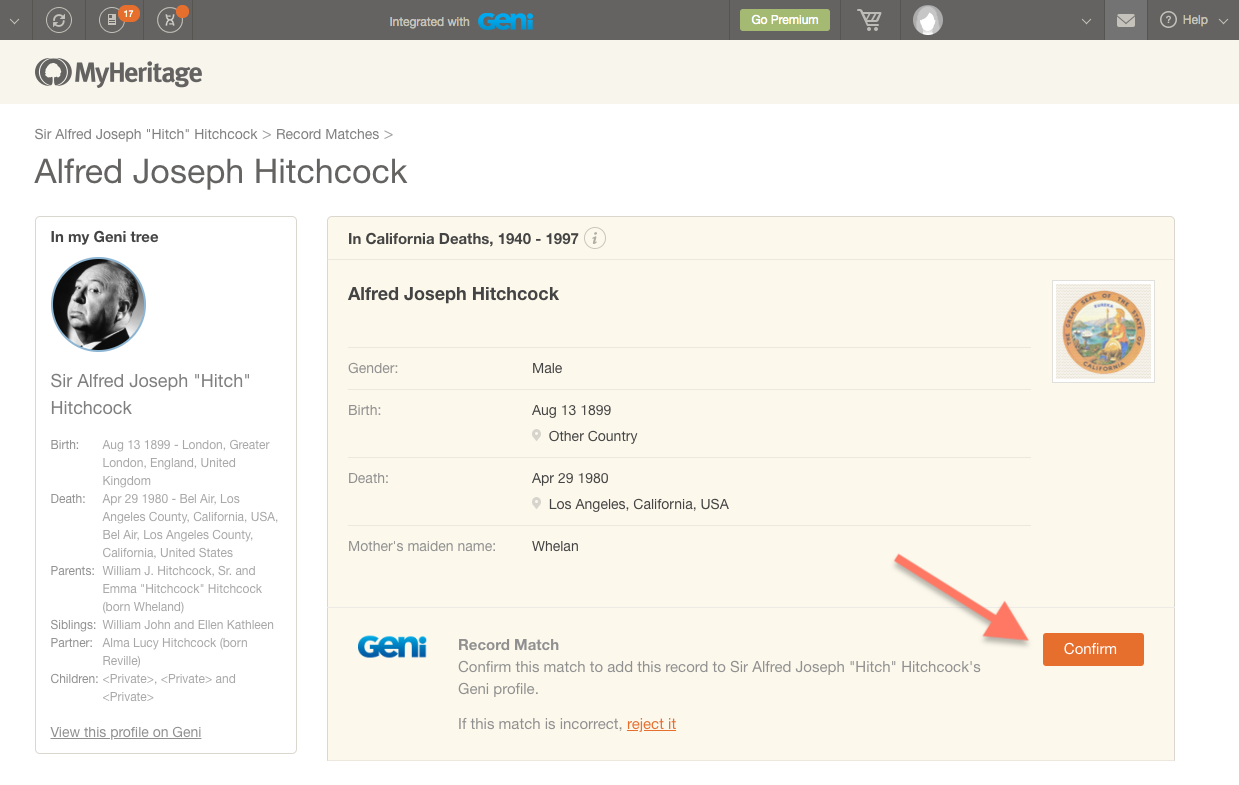This screenshot has width=1239, height=785.
Task: Confirm the record match
Action: tap(1093, 649)
